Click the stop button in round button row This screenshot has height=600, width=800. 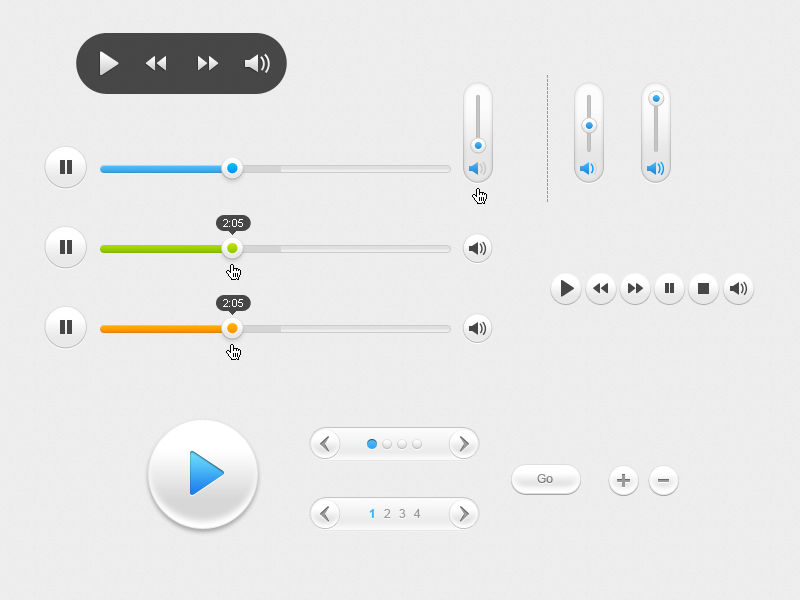point(704,289)
